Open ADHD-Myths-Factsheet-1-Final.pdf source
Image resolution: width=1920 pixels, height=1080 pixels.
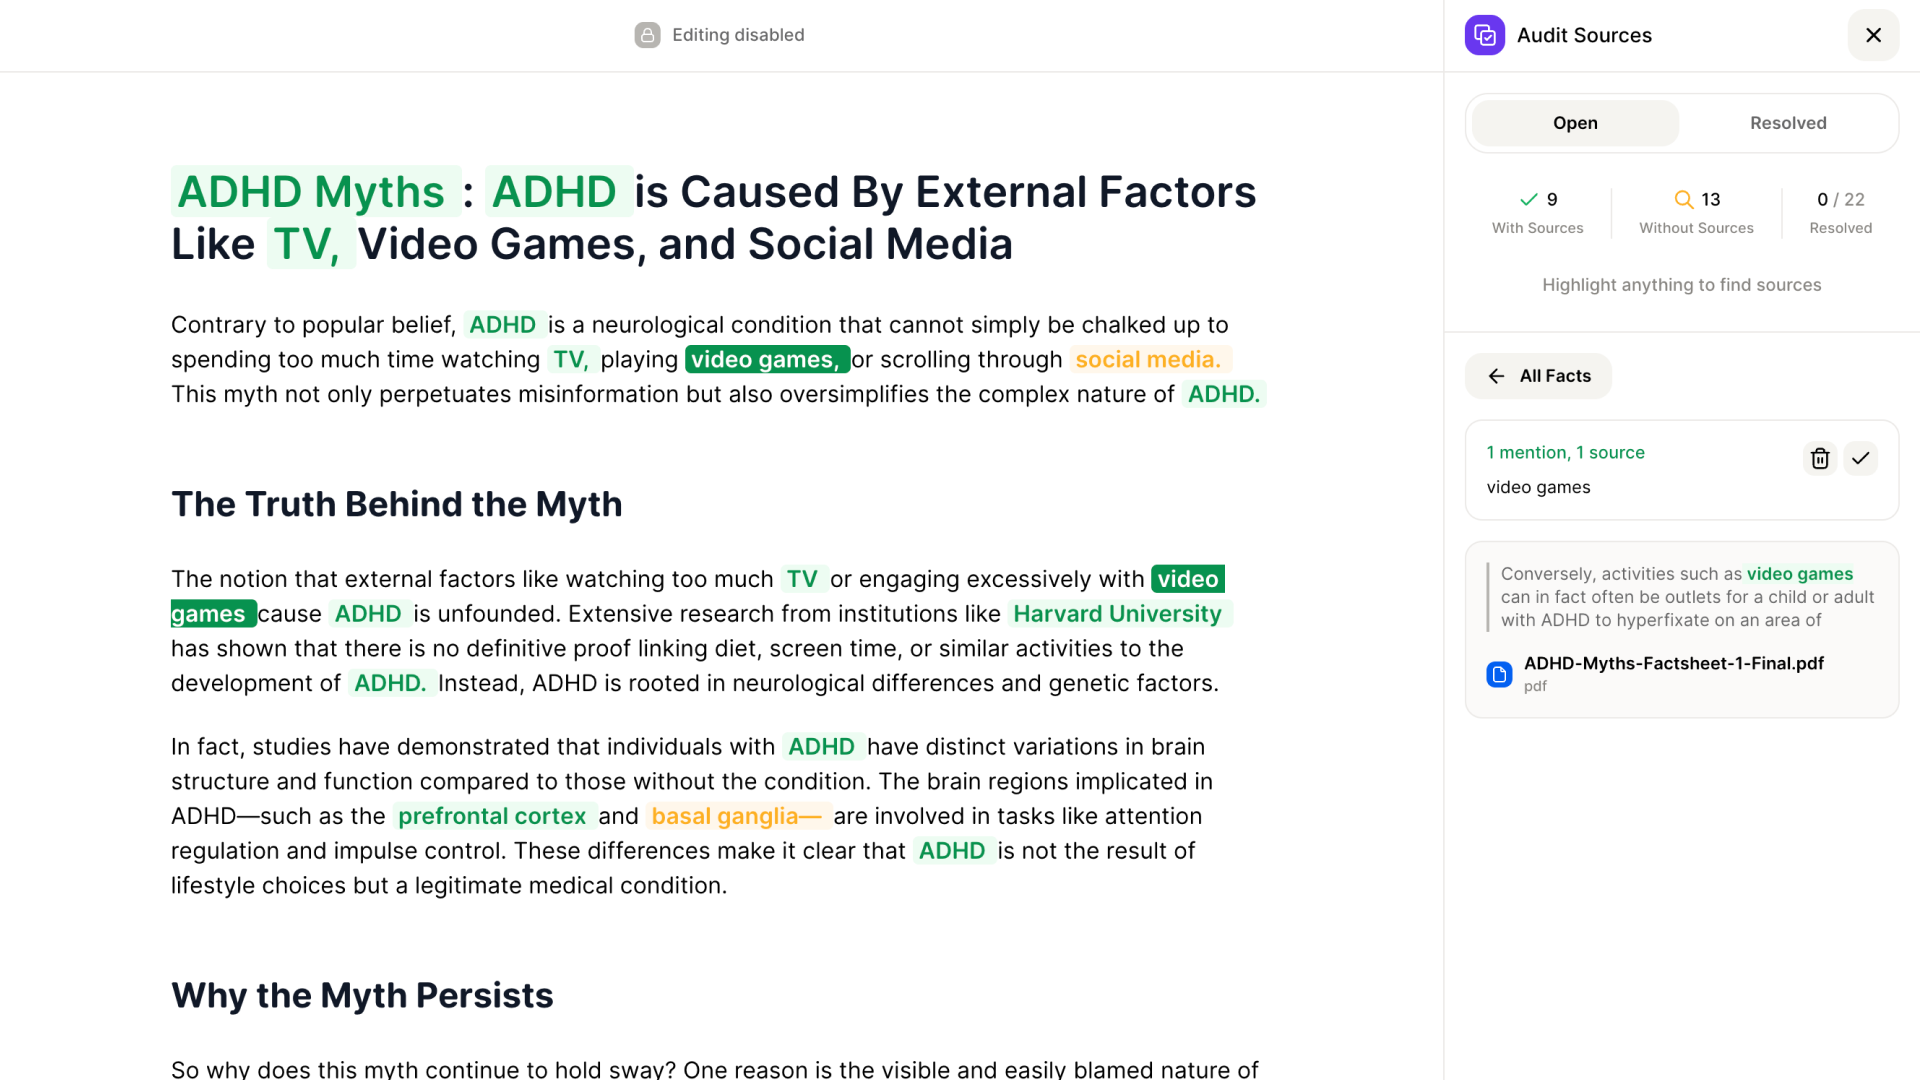[x=1673, y=663]
